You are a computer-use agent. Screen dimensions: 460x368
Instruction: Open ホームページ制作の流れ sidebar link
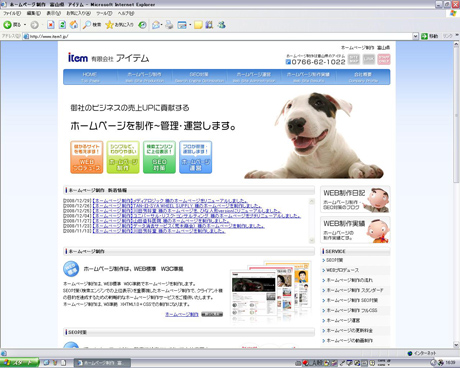[349, 280]
